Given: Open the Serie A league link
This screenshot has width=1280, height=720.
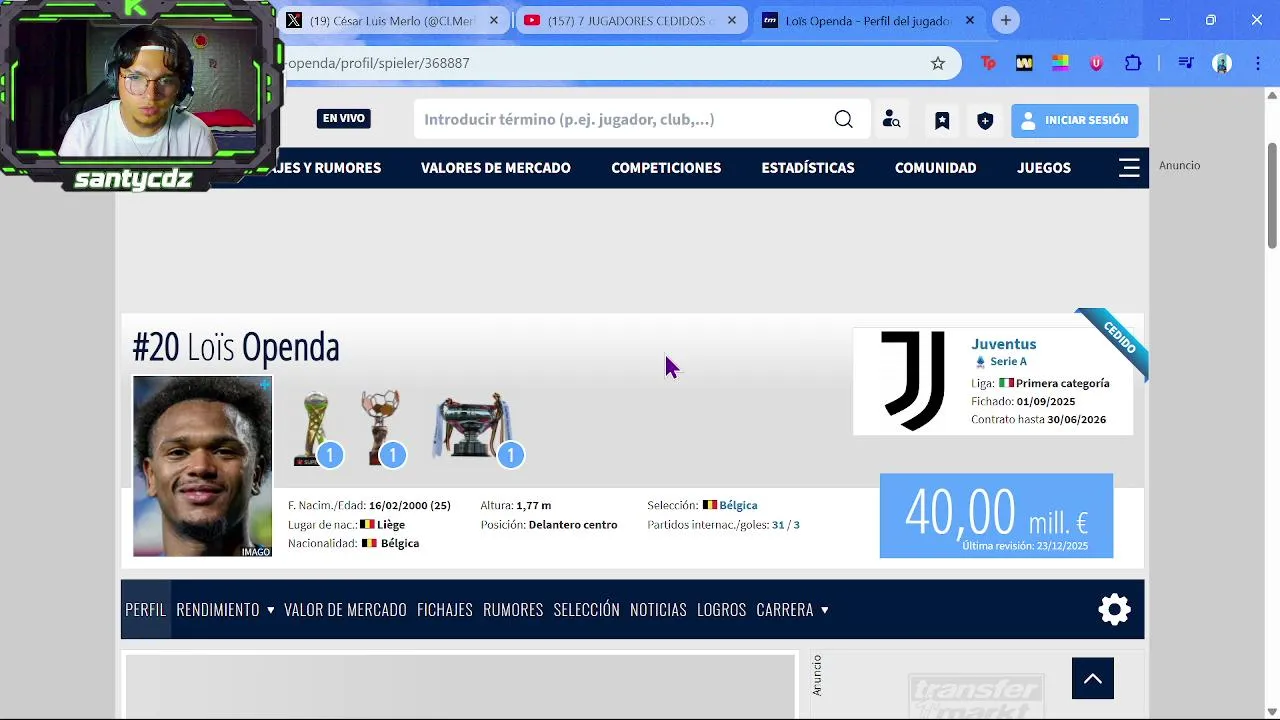Looking at the screenshot, I should pyautogui.click(x=1008, y=362).
